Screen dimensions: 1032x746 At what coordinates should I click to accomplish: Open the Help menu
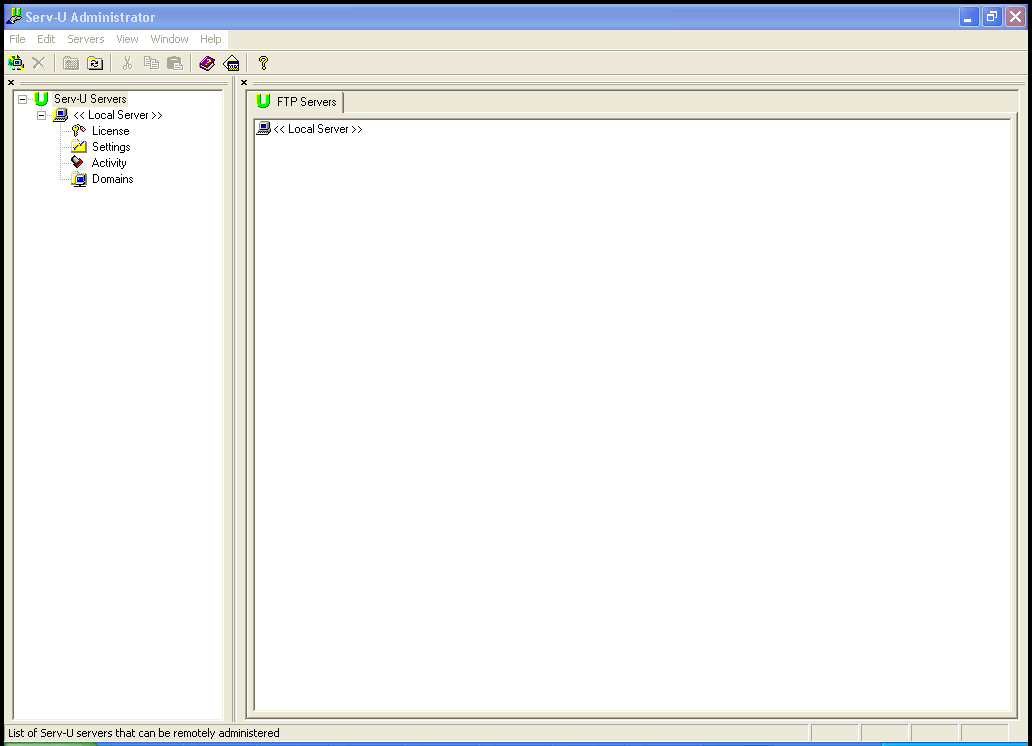click(x=211, y=40)
